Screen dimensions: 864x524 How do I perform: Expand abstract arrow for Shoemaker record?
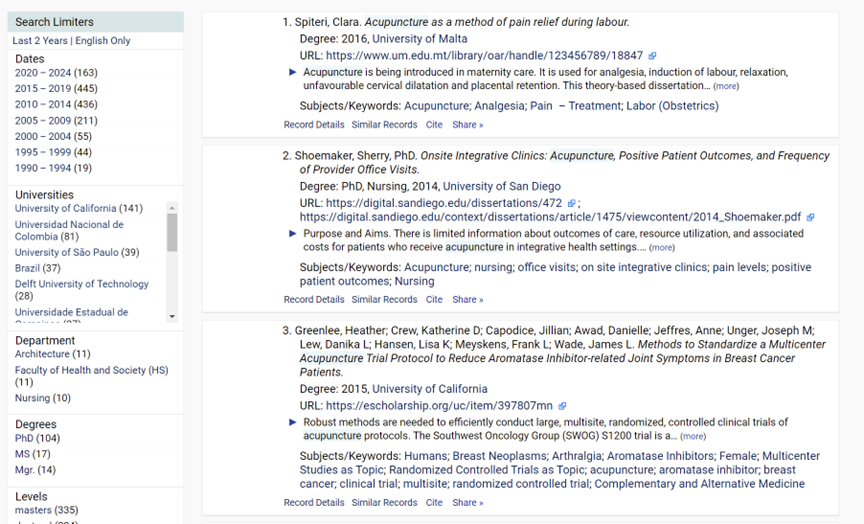(x=293, y=234)
